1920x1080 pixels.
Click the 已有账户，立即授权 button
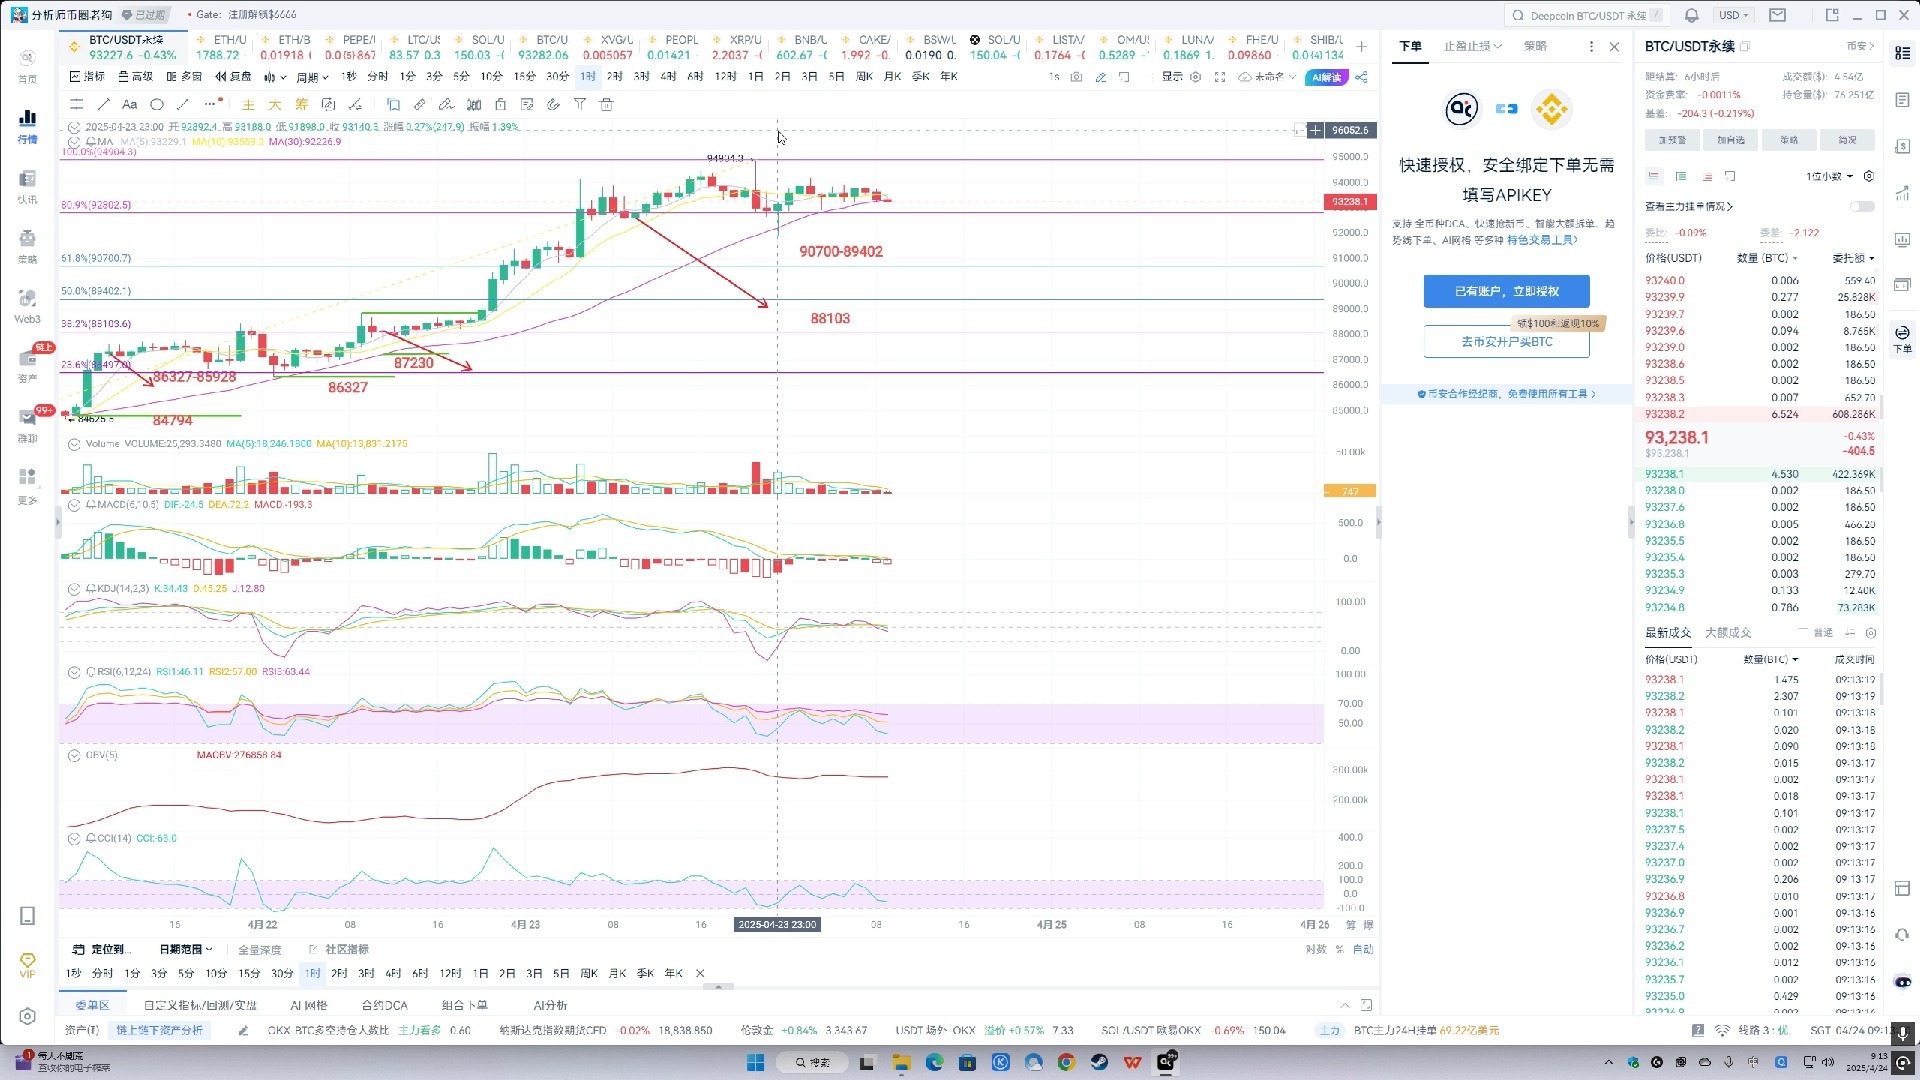[x=1506, y=291]
